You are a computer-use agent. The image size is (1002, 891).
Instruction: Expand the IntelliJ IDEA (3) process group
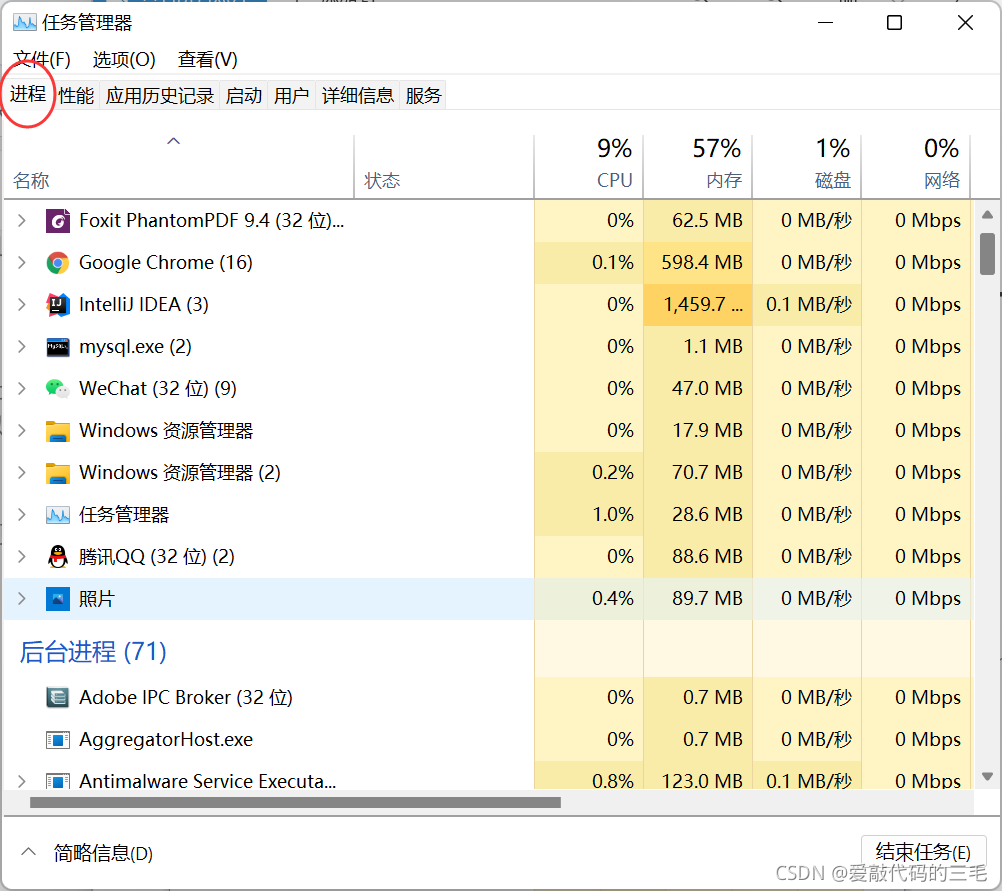click(x=22, y=305)
